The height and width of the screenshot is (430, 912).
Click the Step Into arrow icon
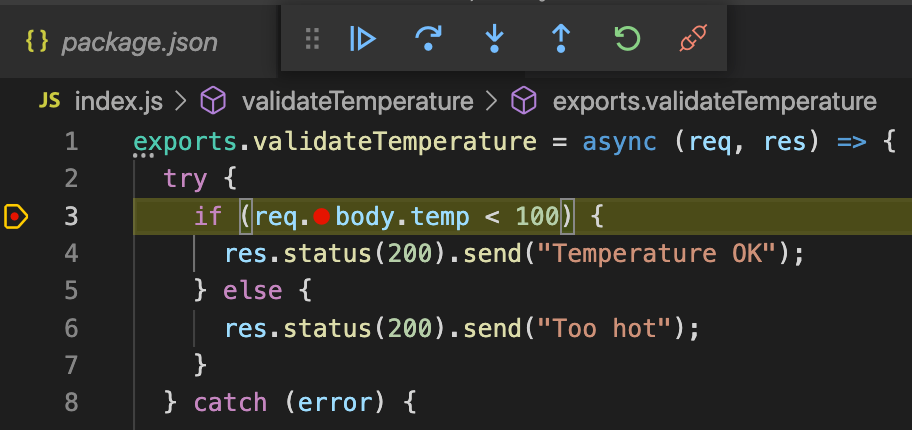pos(494,39)
